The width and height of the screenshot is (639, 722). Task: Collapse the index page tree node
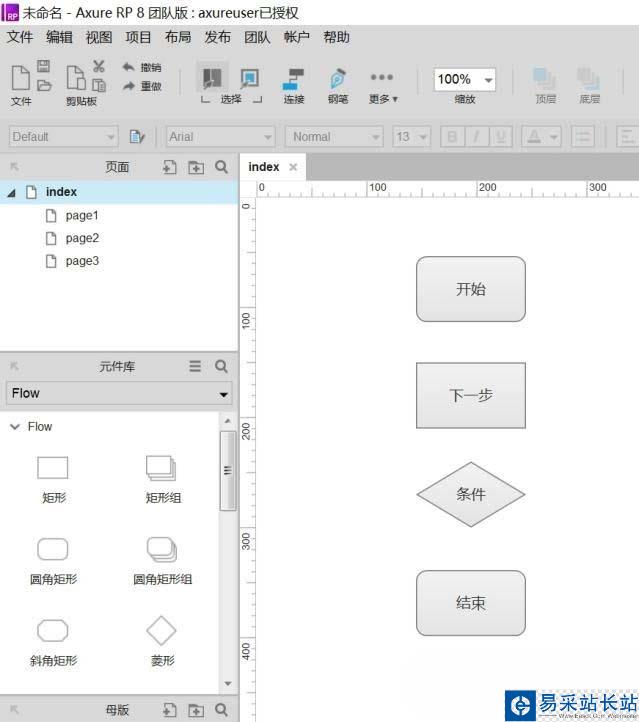(x=12, y=193)
